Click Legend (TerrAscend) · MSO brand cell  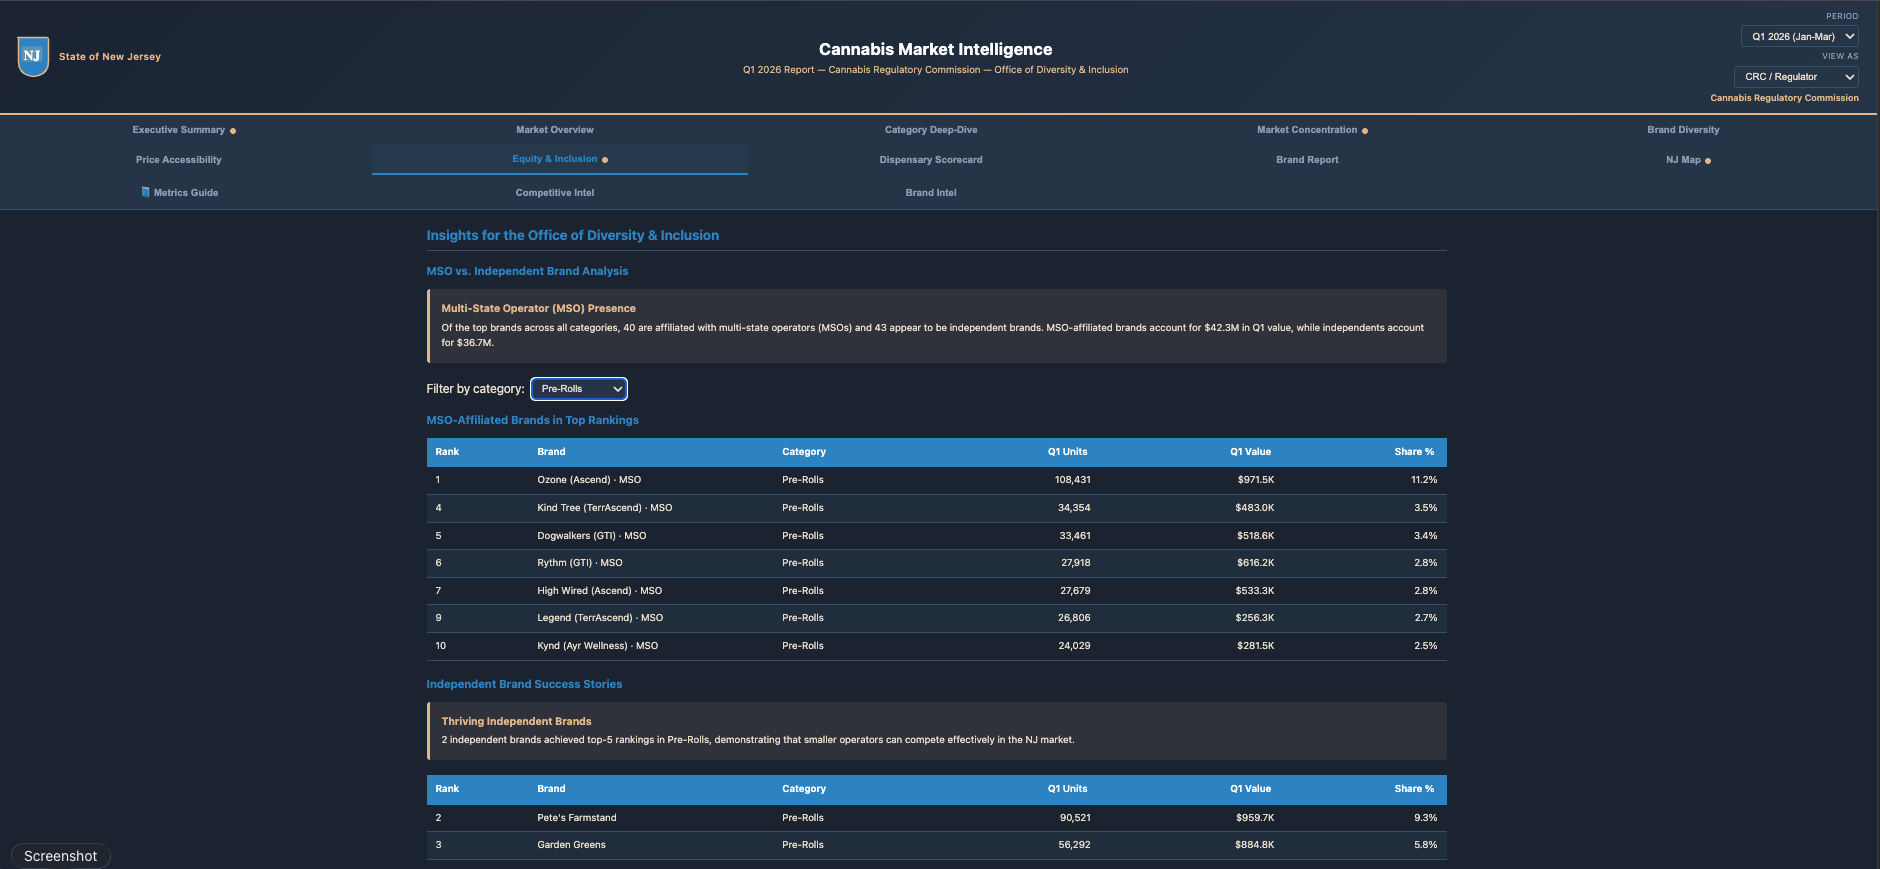point(600,618)
